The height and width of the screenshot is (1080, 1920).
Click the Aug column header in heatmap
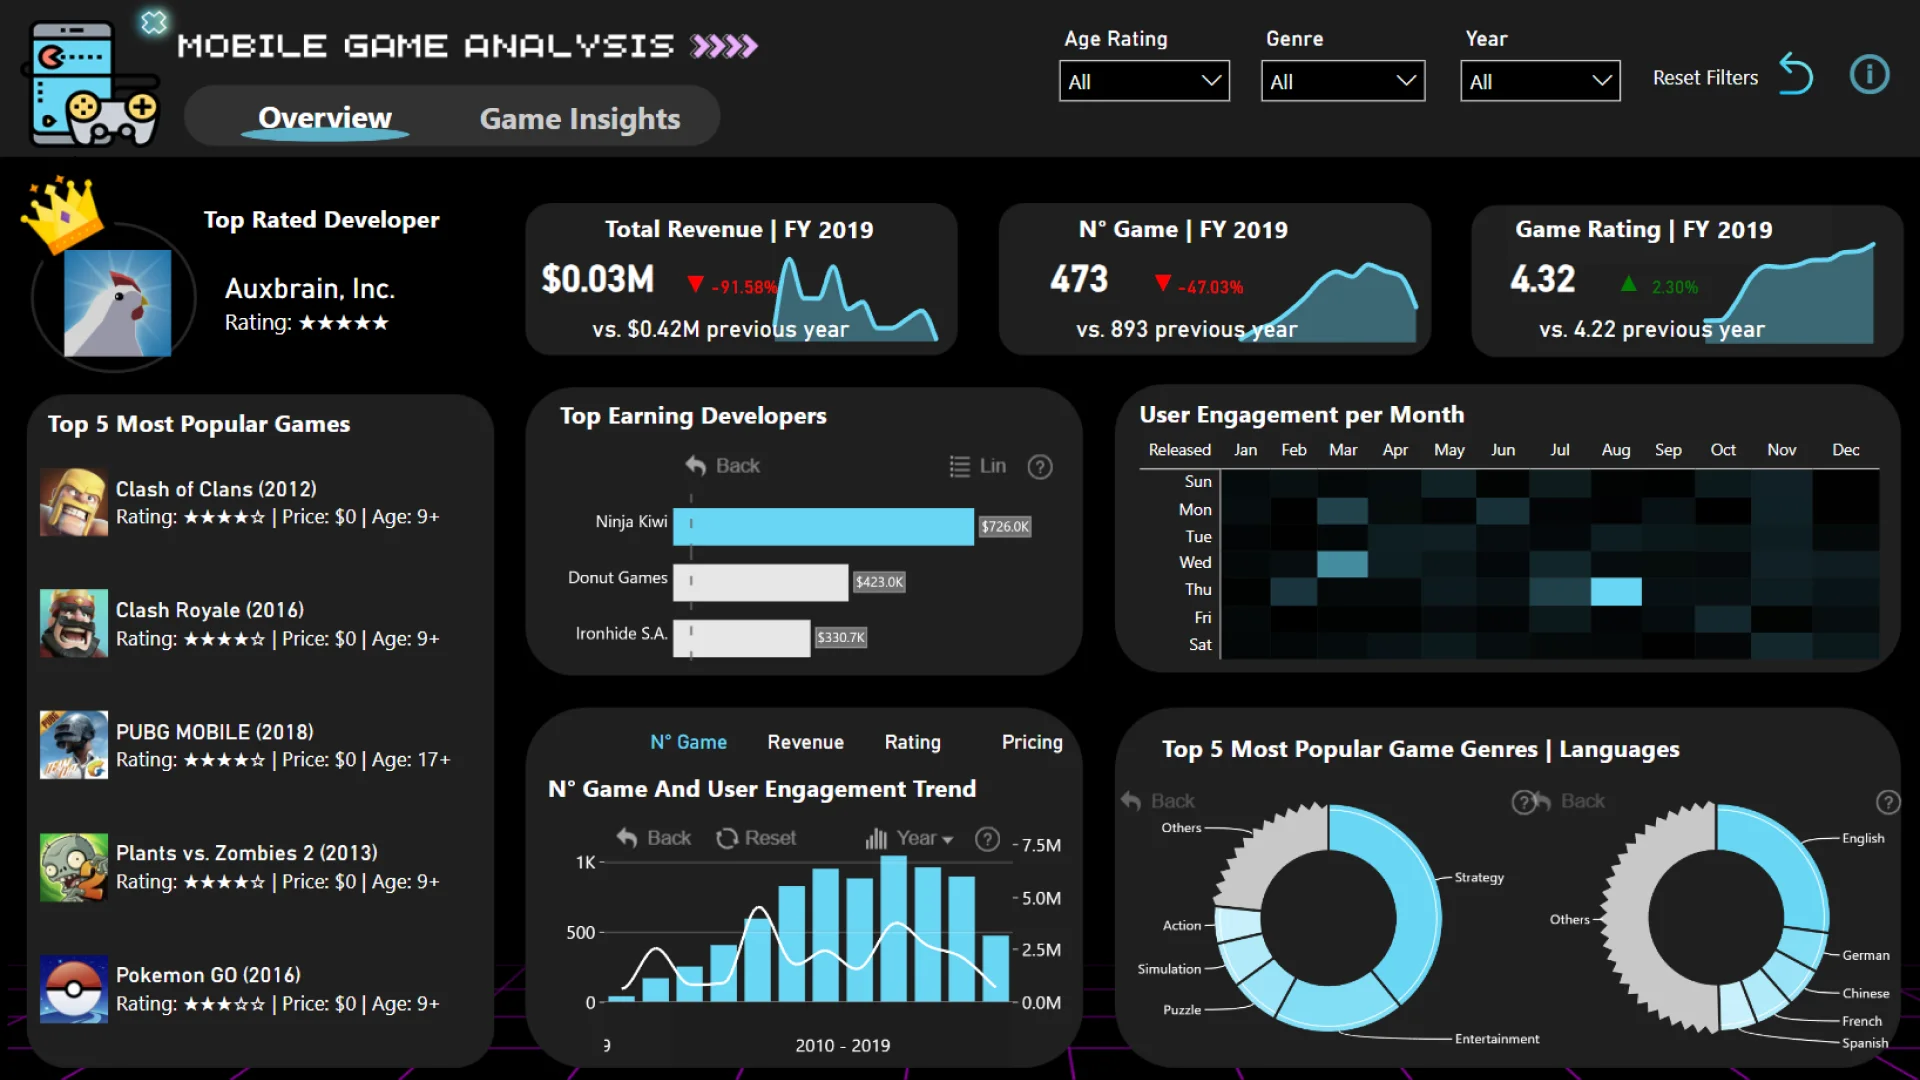1616,450
